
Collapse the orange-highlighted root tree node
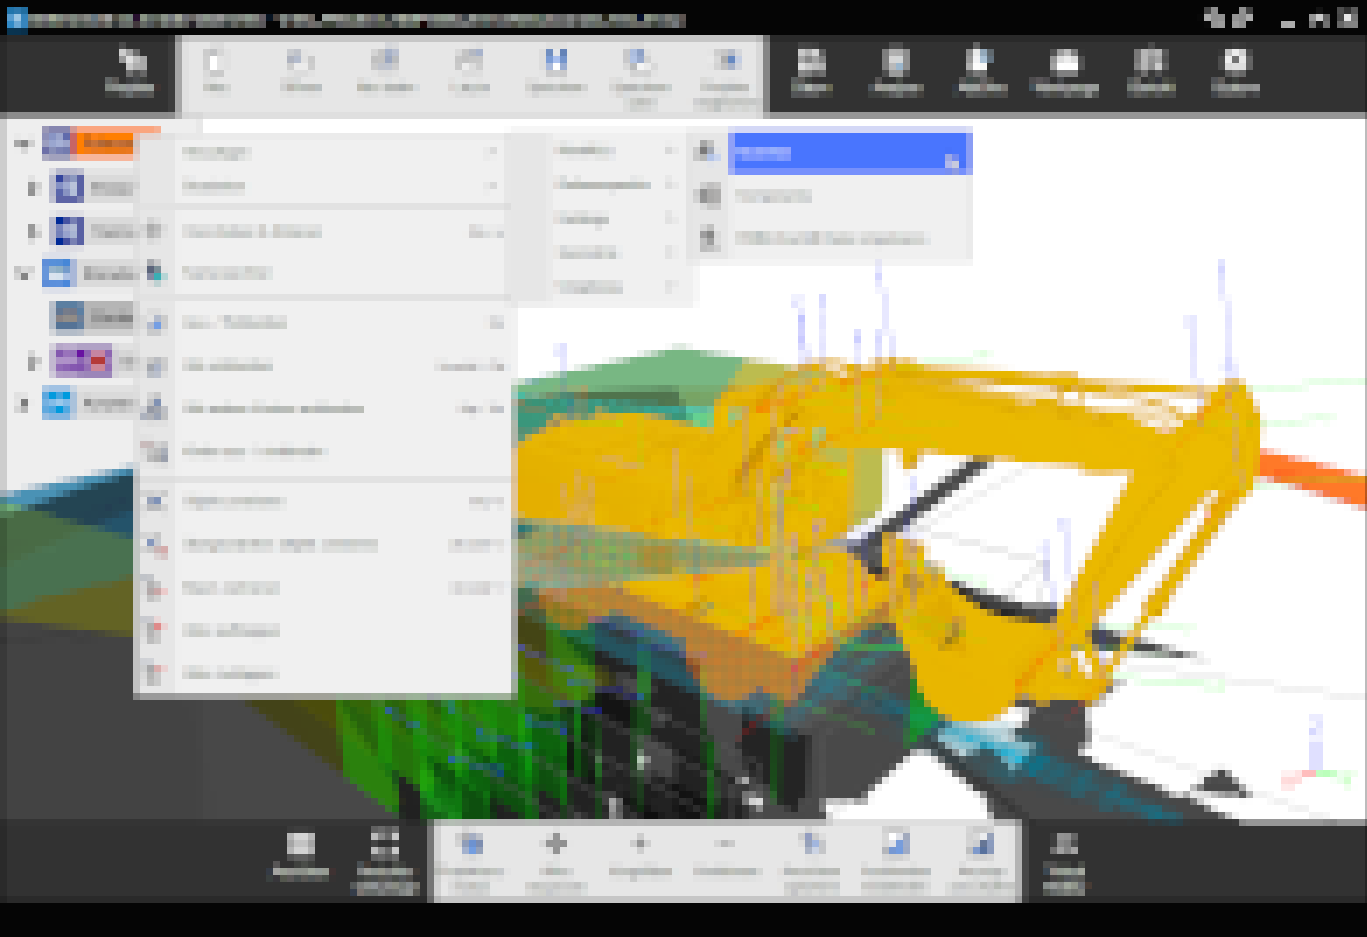tap(22, 144)
